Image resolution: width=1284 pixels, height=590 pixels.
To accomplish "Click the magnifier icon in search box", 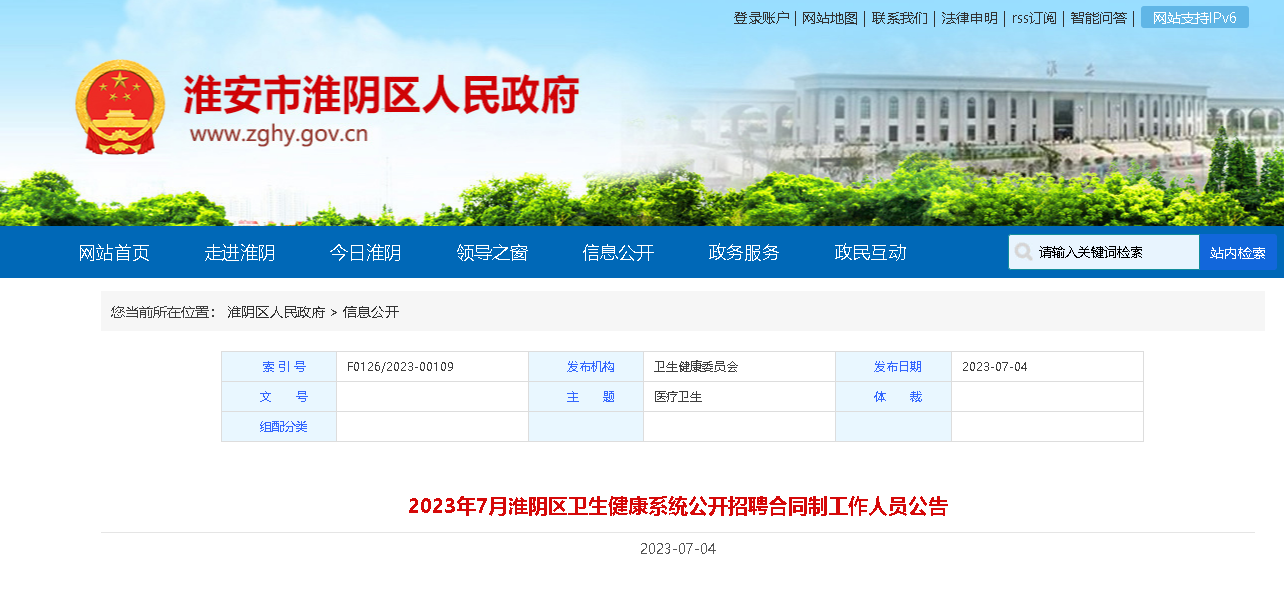I will (1023, 252).
